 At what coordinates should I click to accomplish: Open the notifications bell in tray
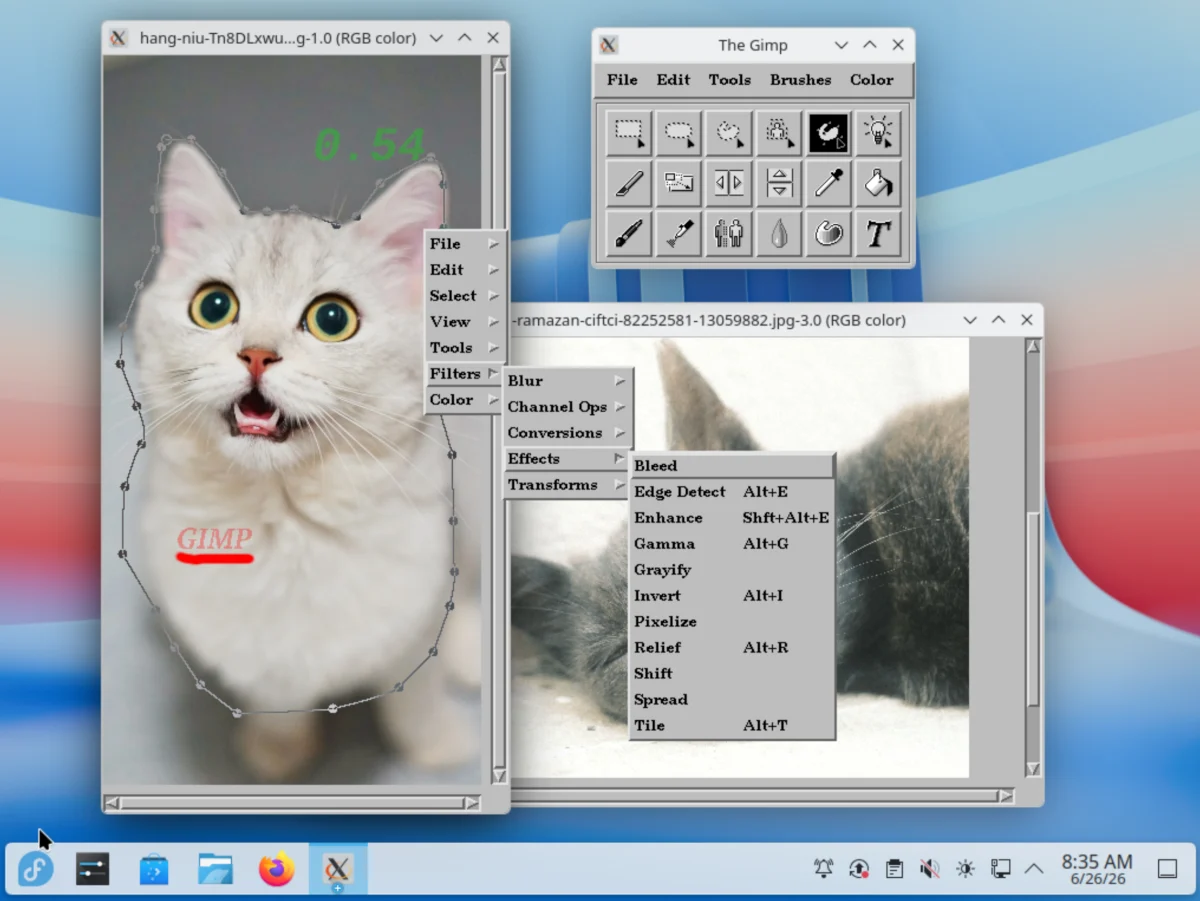pos(823,869)
